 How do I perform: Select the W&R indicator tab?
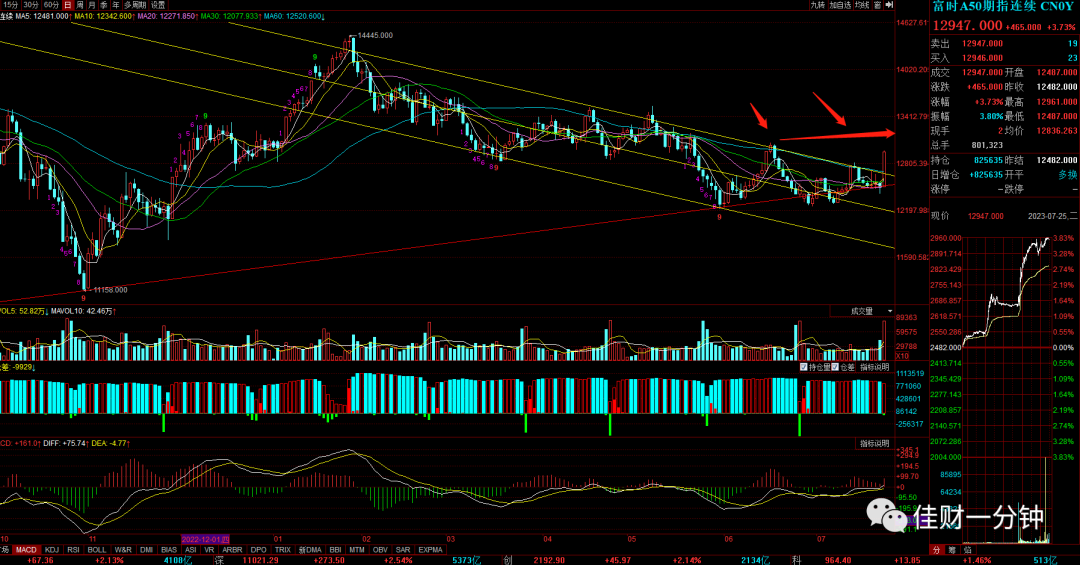pyautogui.click(x=123, y=550)
